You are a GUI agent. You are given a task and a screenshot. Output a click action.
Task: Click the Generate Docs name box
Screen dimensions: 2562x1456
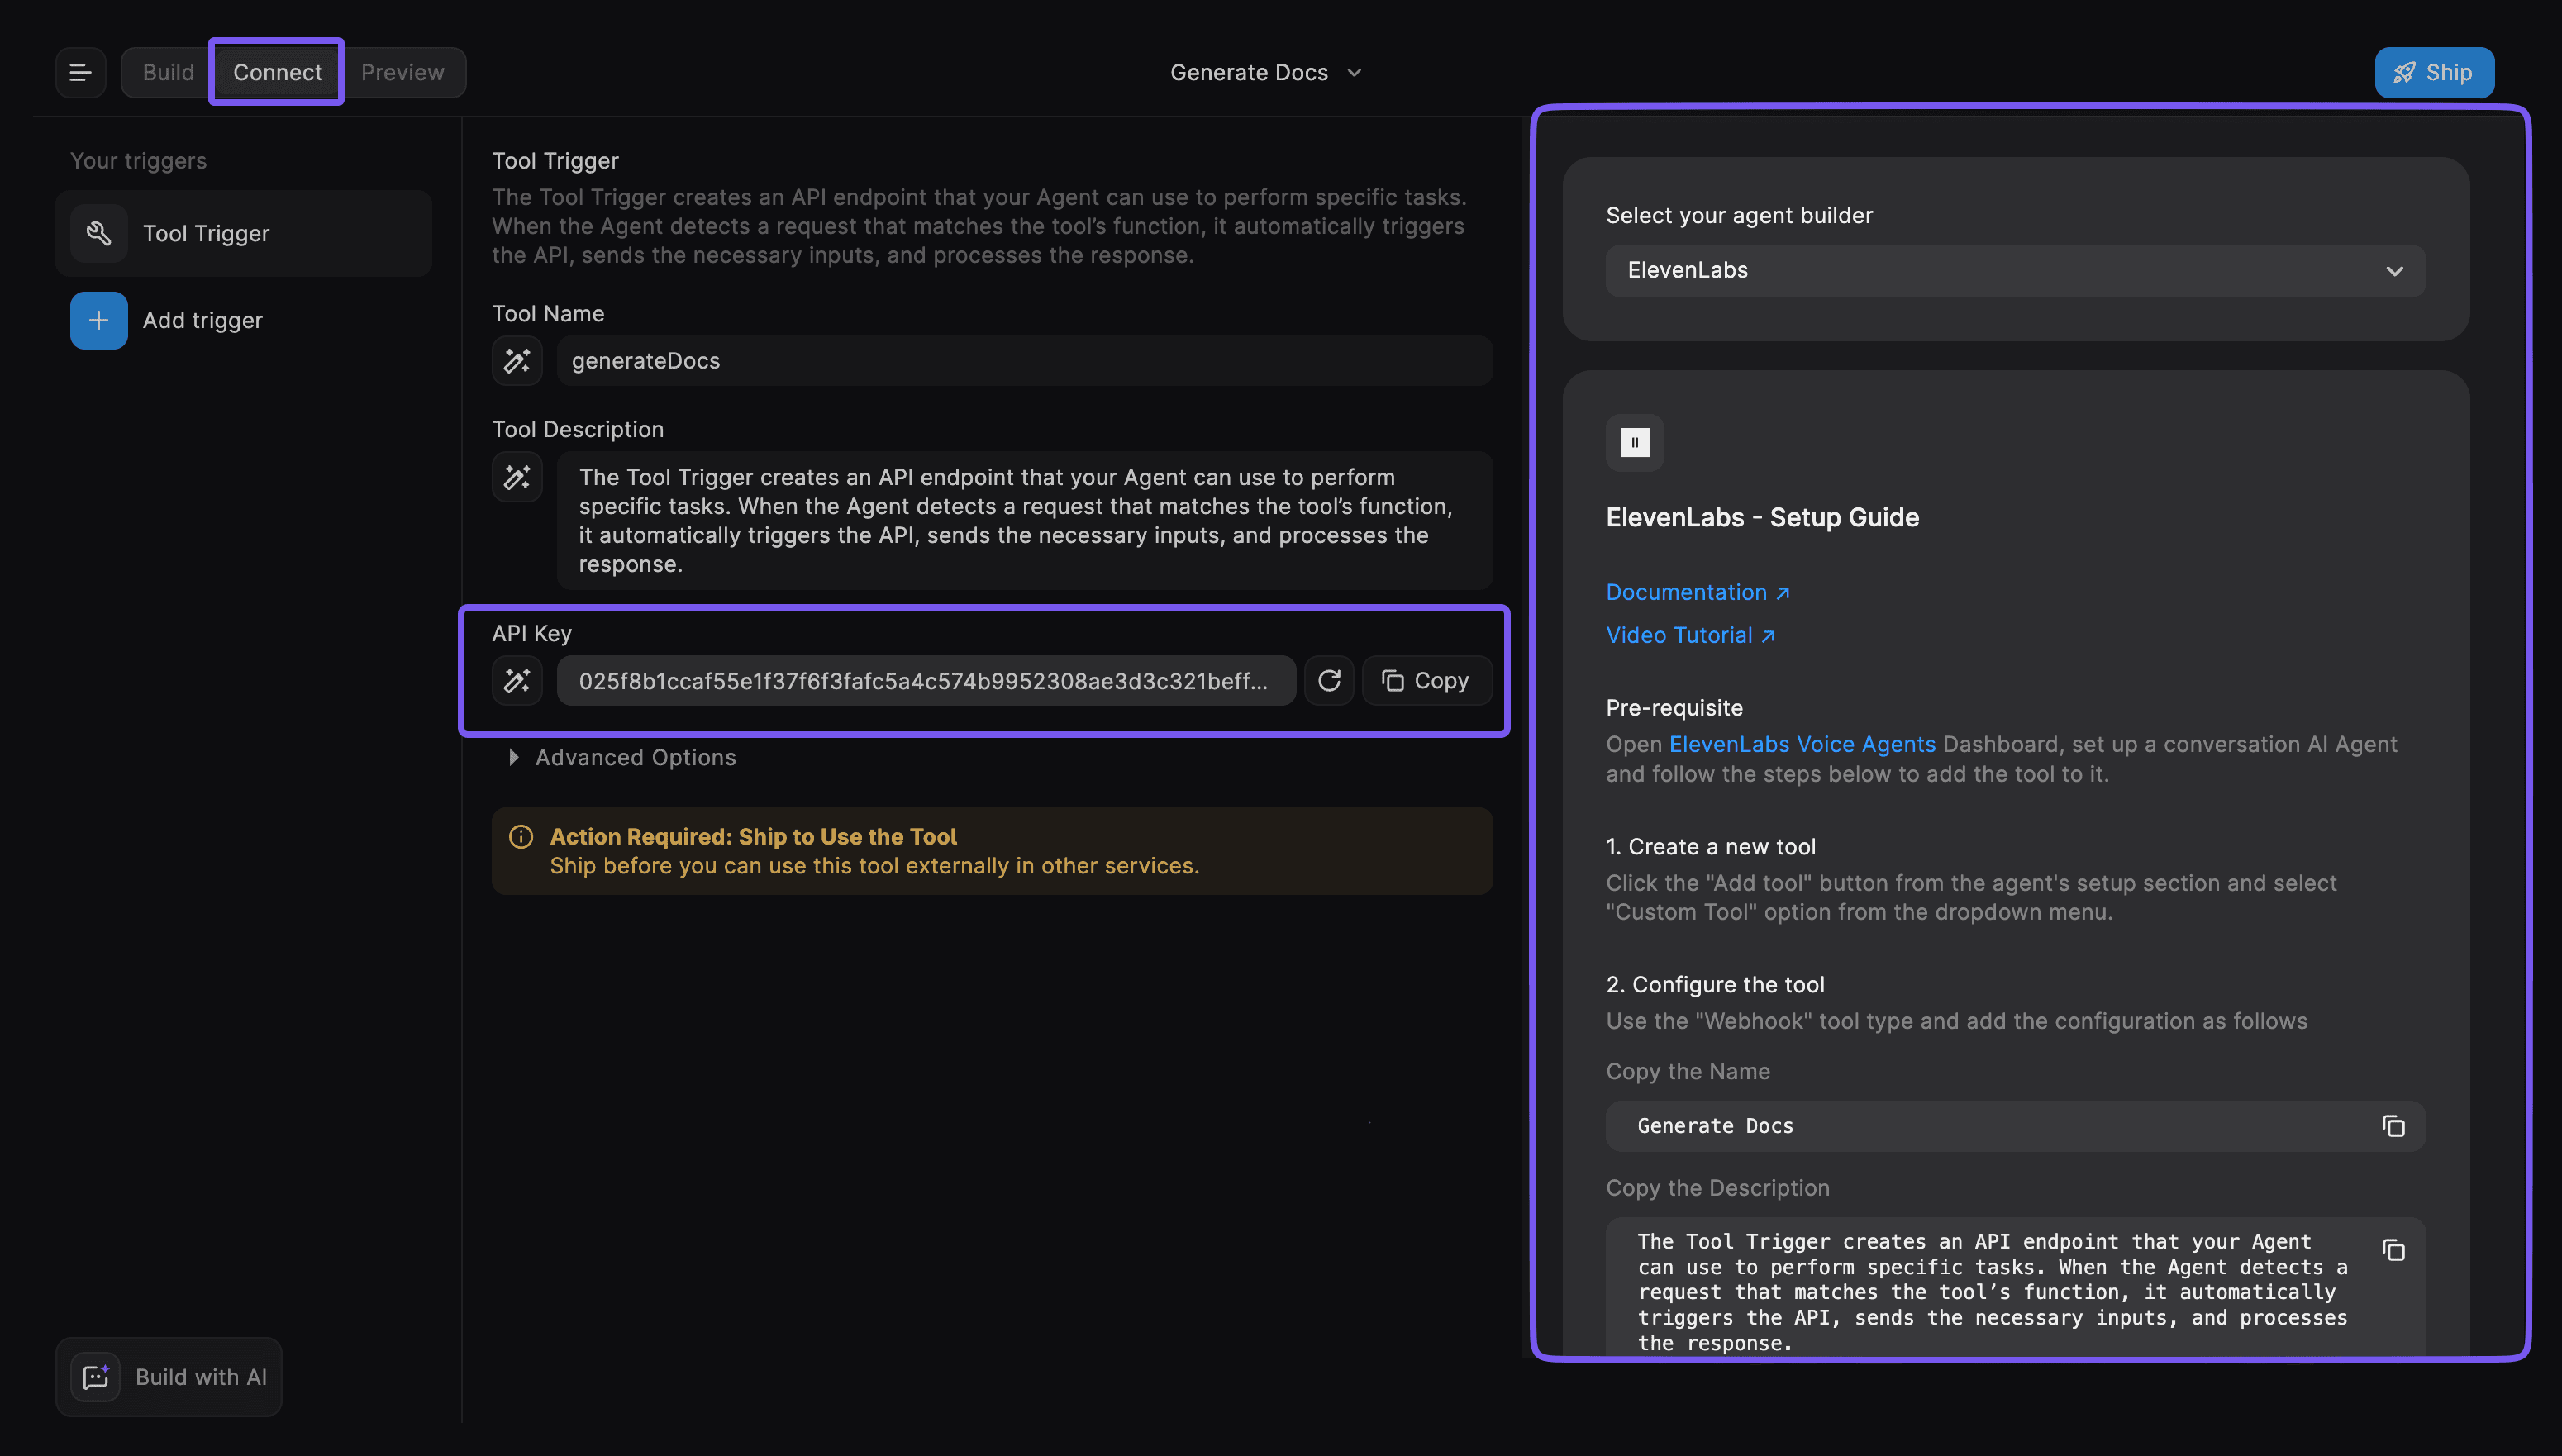(2015, 1126)
